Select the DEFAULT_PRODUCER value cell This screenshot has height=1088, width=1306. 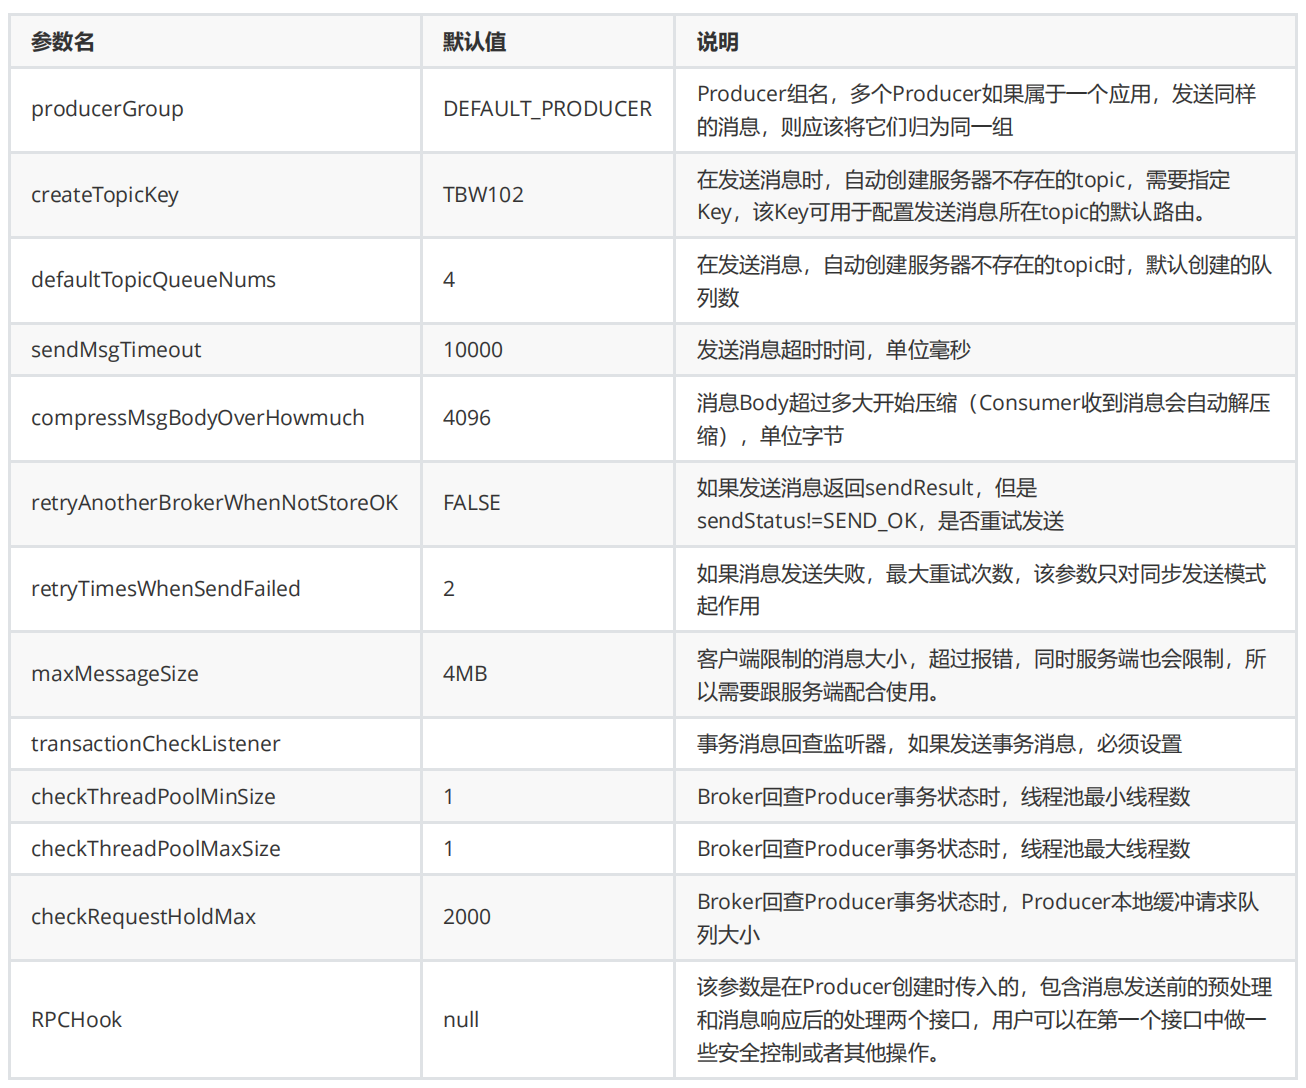[x=547, y=109]
